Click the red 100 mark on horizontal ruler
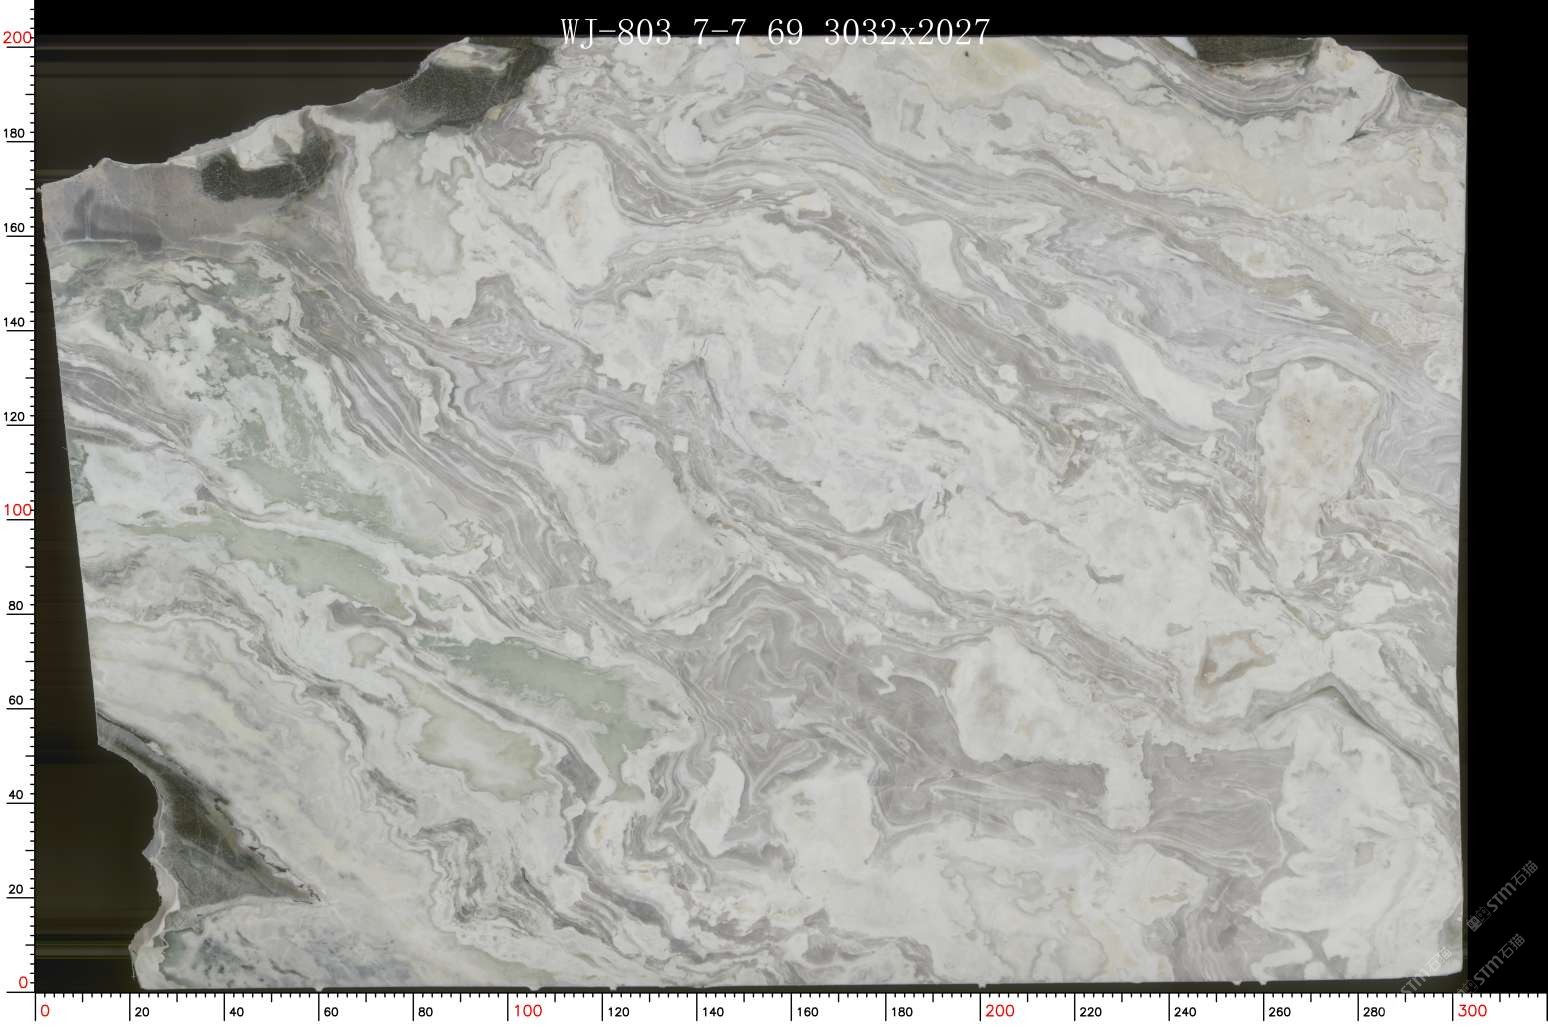Screen dimensions: 1548x1028 [x=527, y=1011]
